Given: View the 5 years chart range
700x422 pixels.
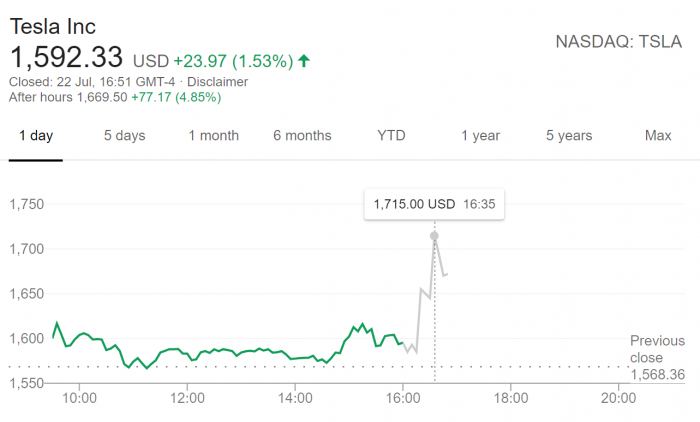Looking at the screenshot, I should [x=569, y=135].
